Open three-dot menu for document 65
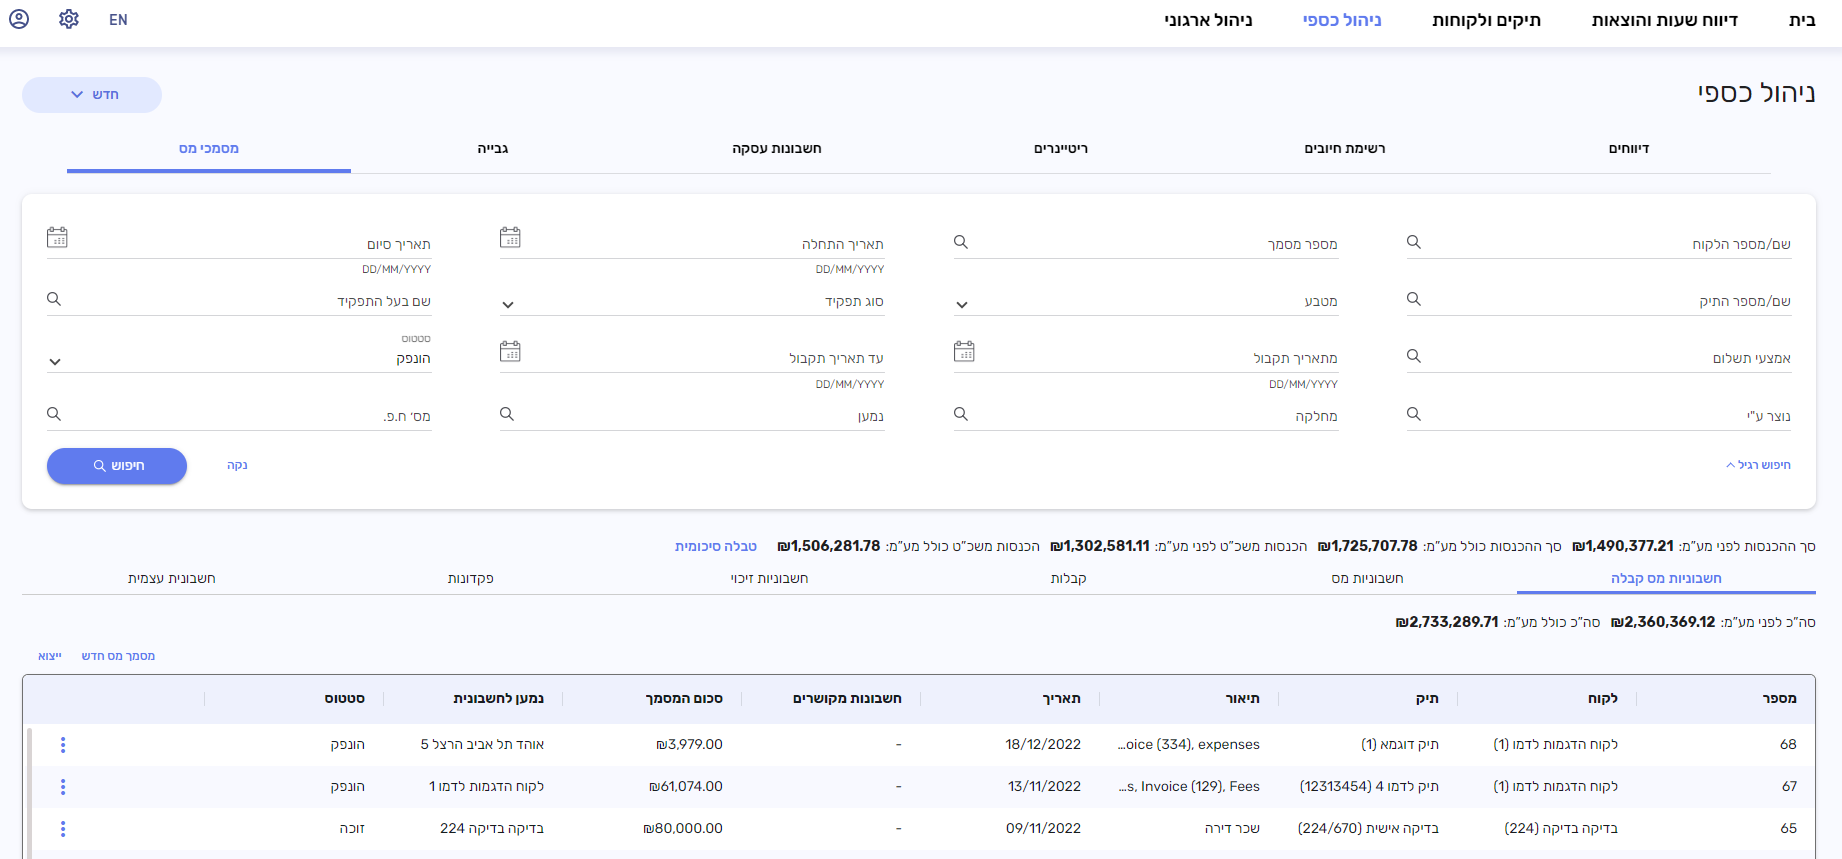 pyautogui.click(x=63, y=829)
